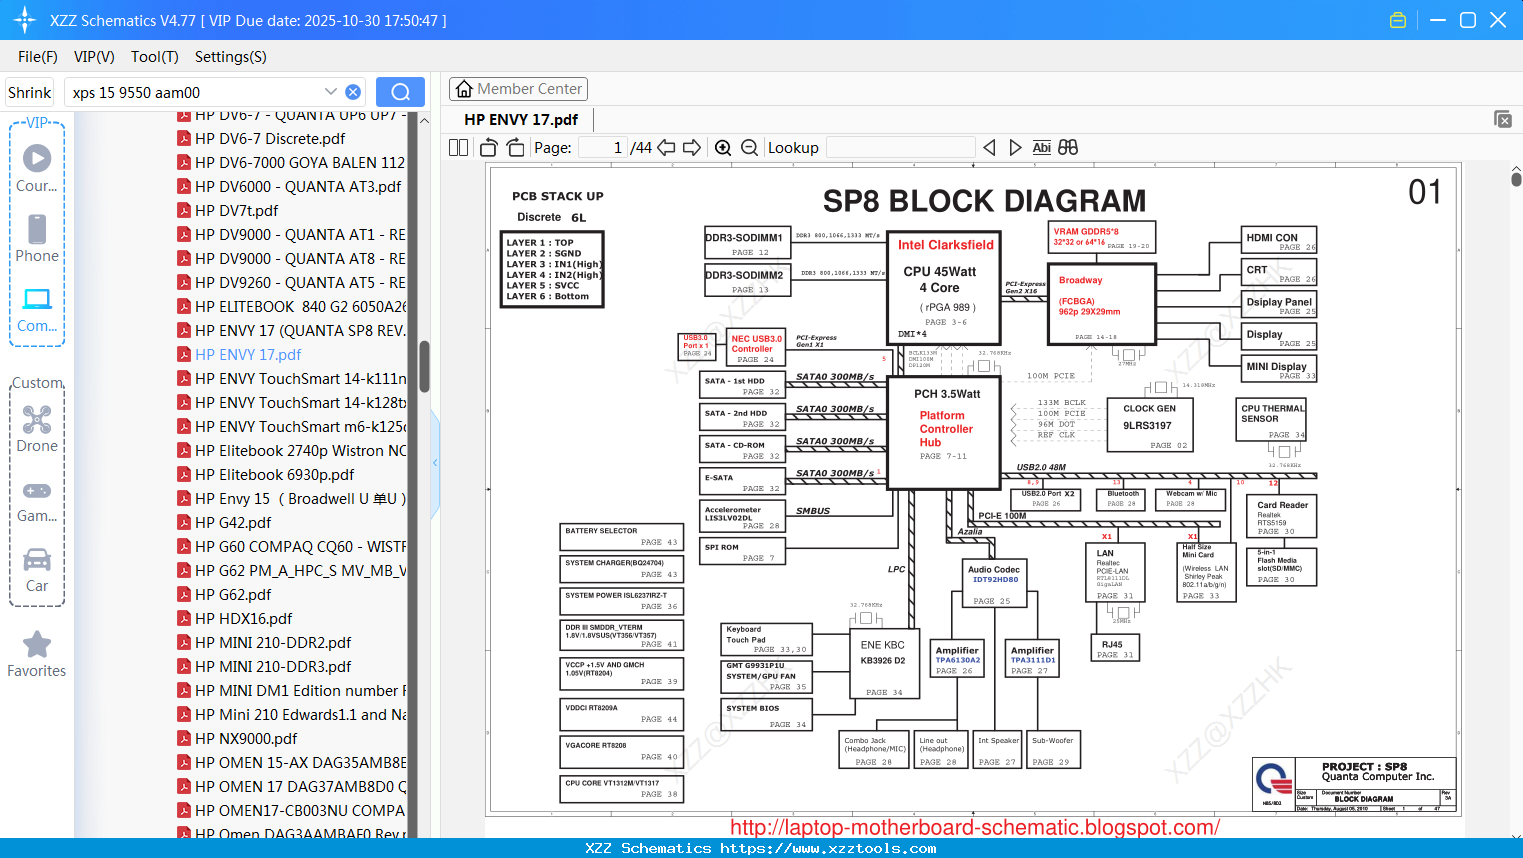1523x858 pixels.
Task: Open the Phone category icon
Action: [37, 238]
